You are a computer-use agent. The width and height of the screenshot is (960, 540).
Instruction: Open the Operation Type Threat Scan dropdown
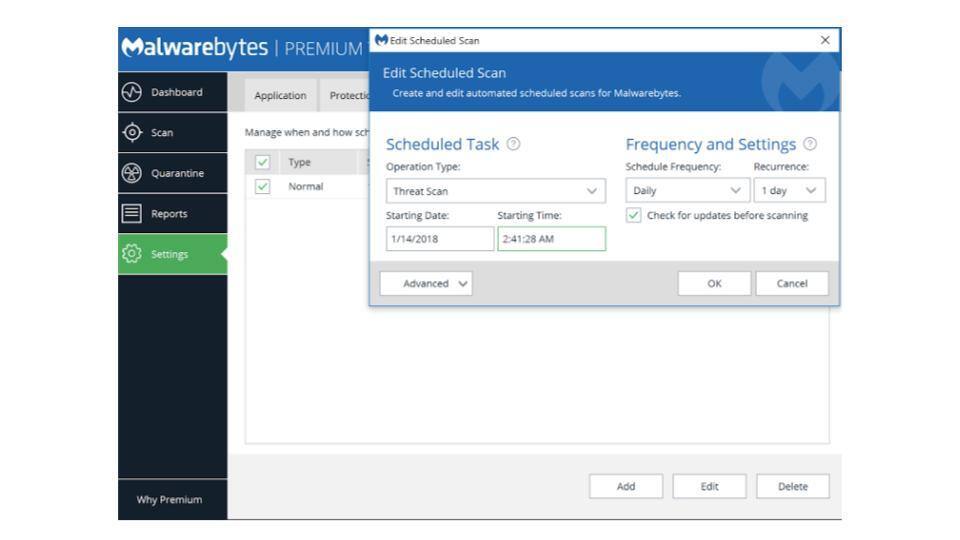pyautogui.click(x=496, y=191)
